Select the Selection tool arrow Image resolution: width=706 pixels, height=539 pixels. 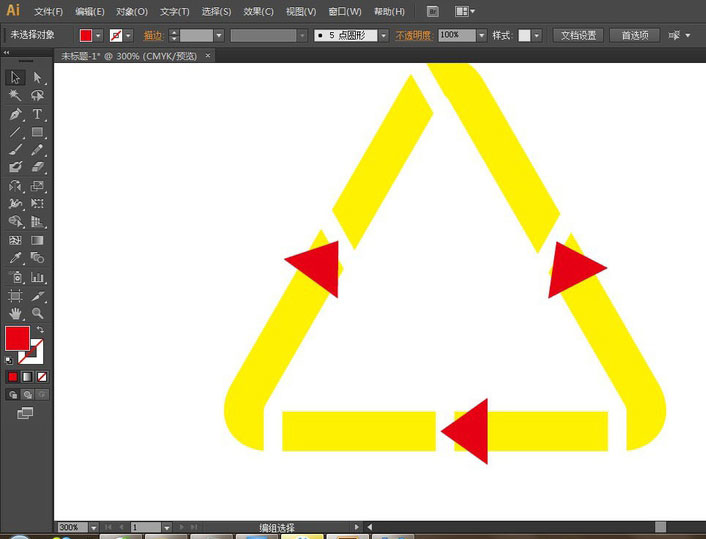pyautogui.click(x=16, y=77)
